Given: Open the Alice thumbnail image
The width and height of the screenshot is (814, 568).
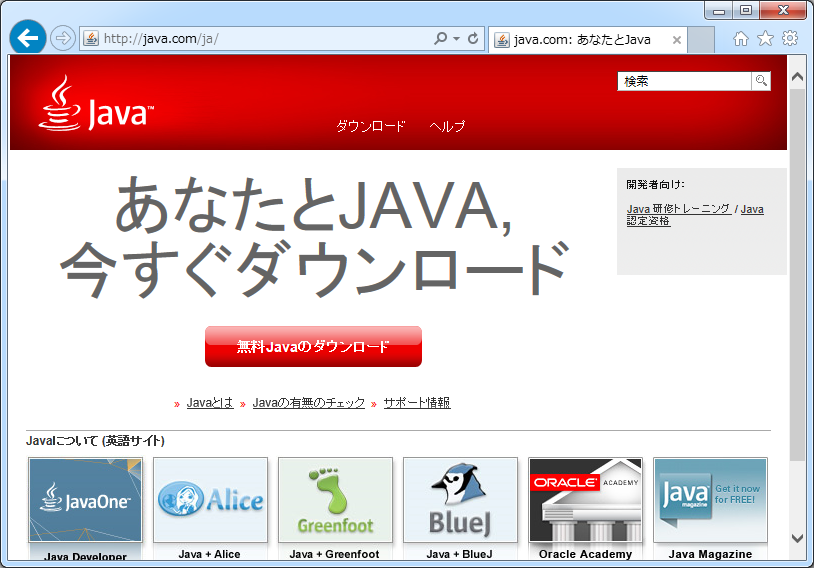Looking at the screenshot, I should 210,500.
